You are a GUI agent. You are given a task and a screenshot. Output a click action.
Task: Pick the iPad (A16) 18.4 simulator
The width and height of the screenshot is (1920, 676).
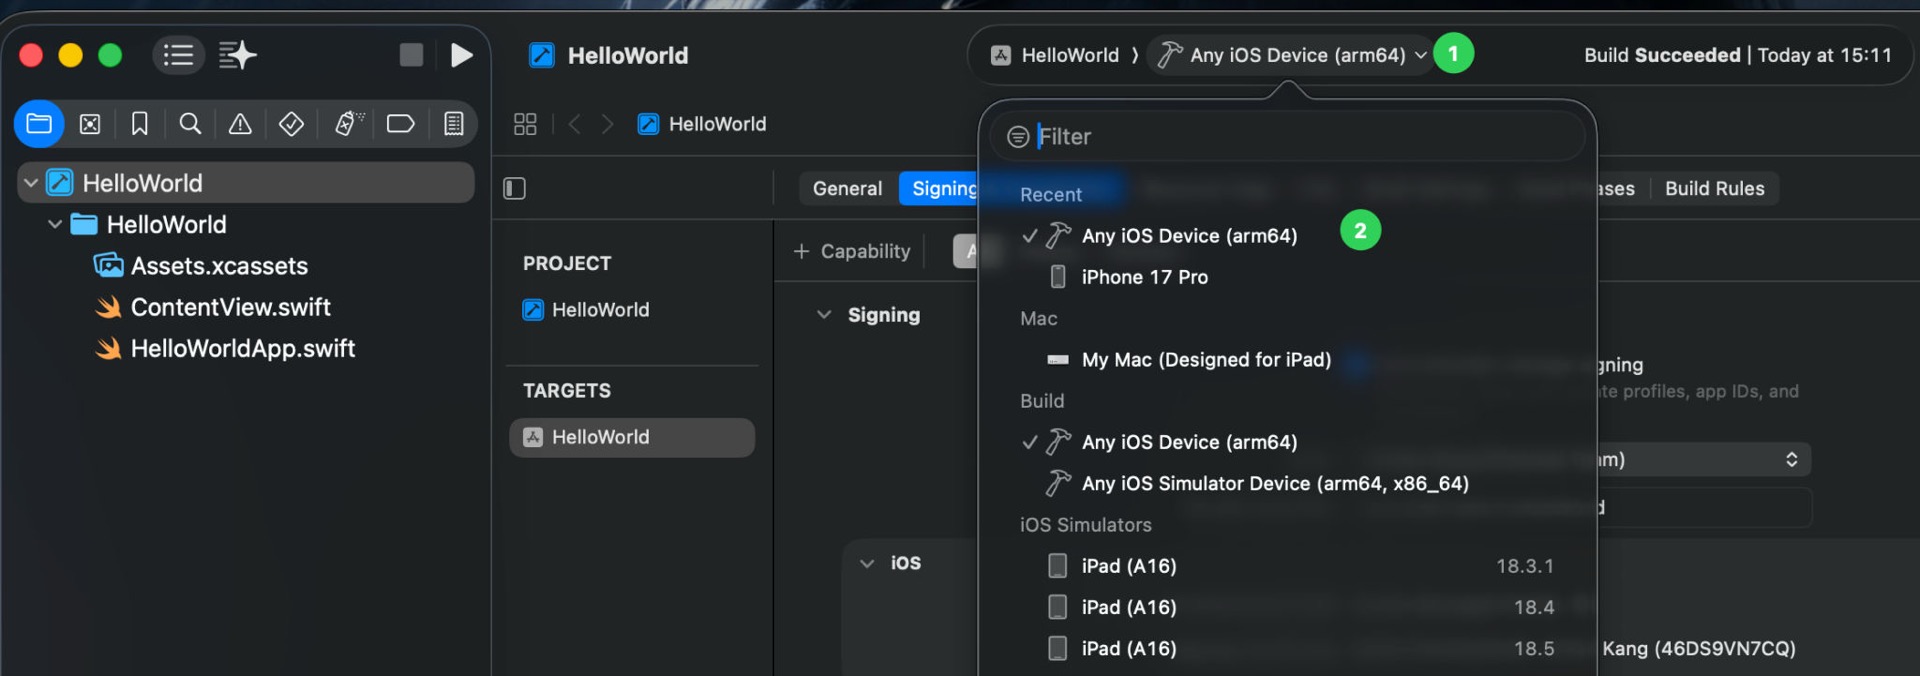click(x=1287, y=607)
